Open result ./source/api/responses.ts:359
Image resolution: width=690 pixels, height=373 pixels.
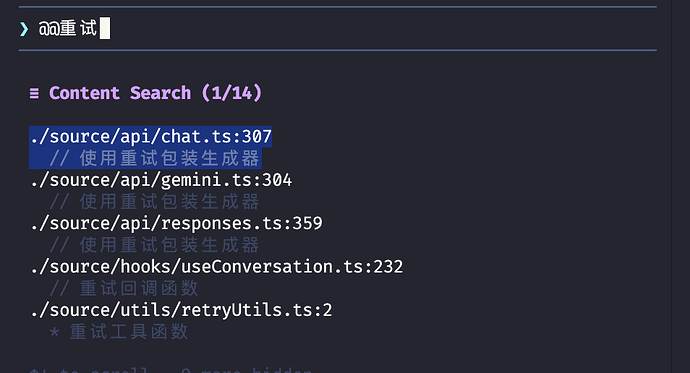tap(176, 223)
